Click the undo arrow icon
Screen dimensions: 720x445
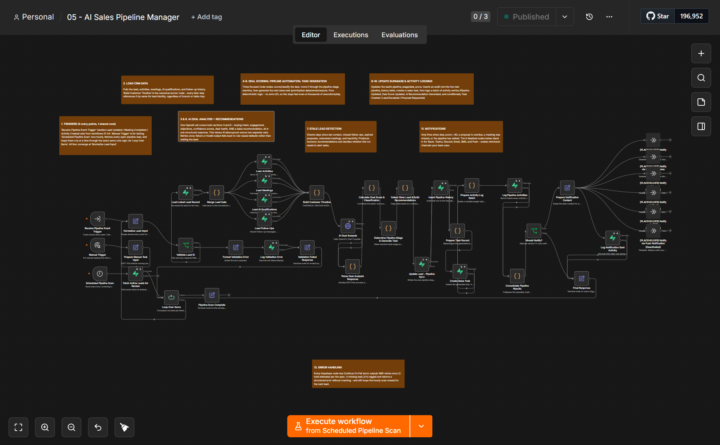tap(98, 427)
